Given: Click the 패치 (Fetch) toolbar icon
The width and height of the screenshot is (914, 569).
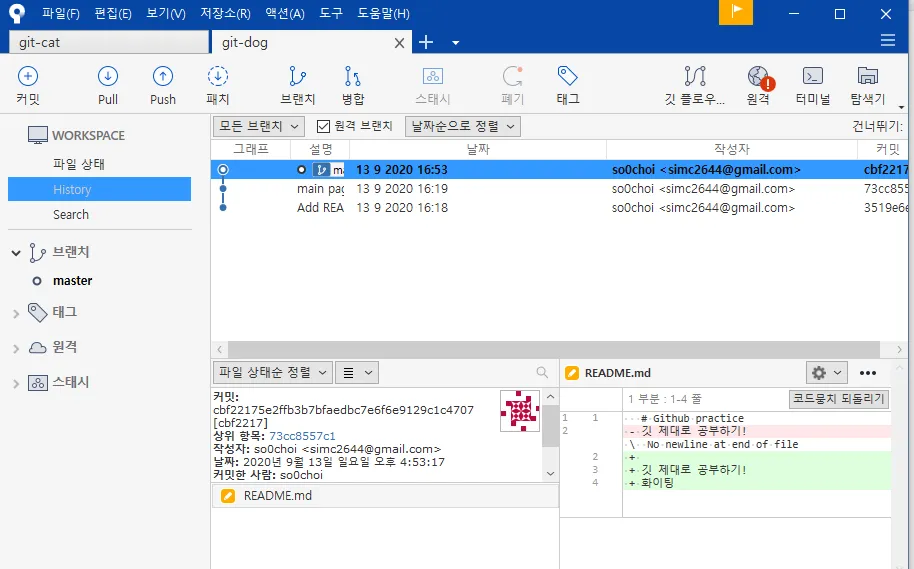Looking at the screenshot, I should coord(218,85).
